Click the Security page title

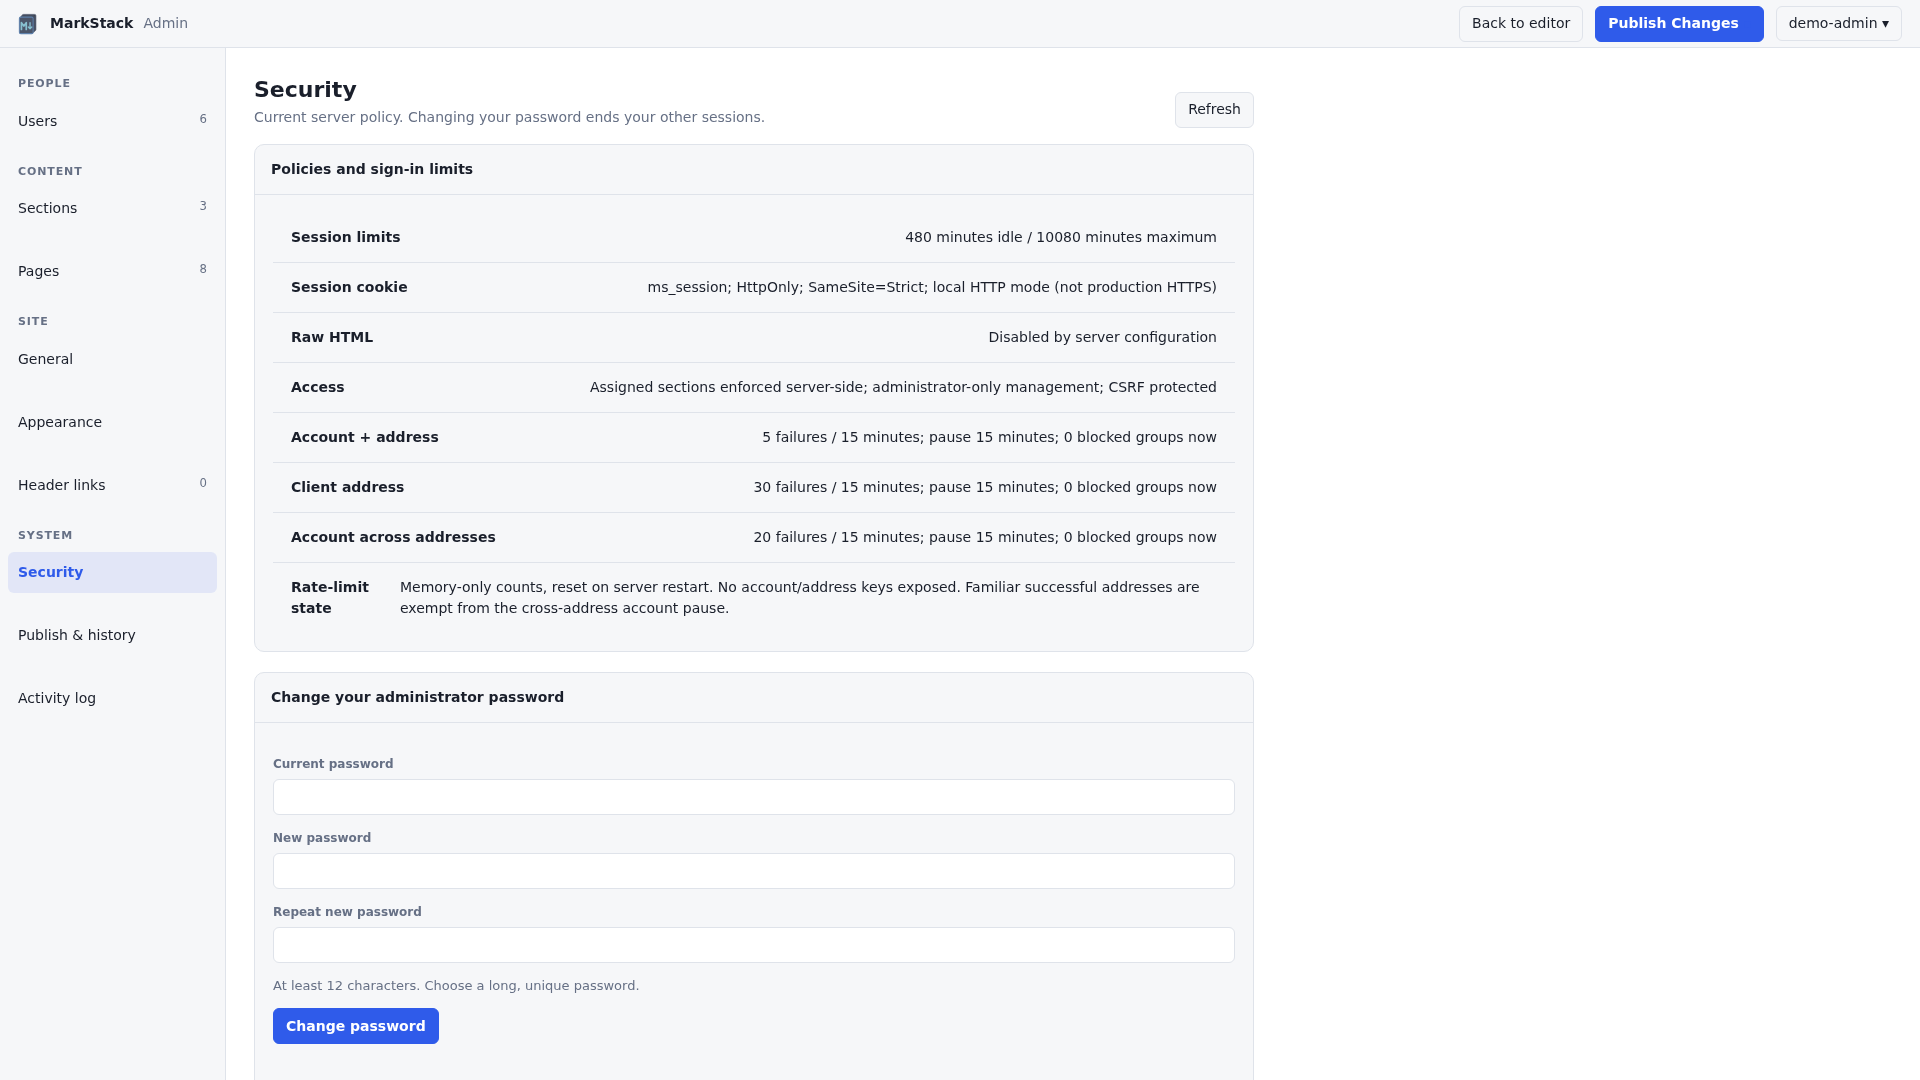305,89
